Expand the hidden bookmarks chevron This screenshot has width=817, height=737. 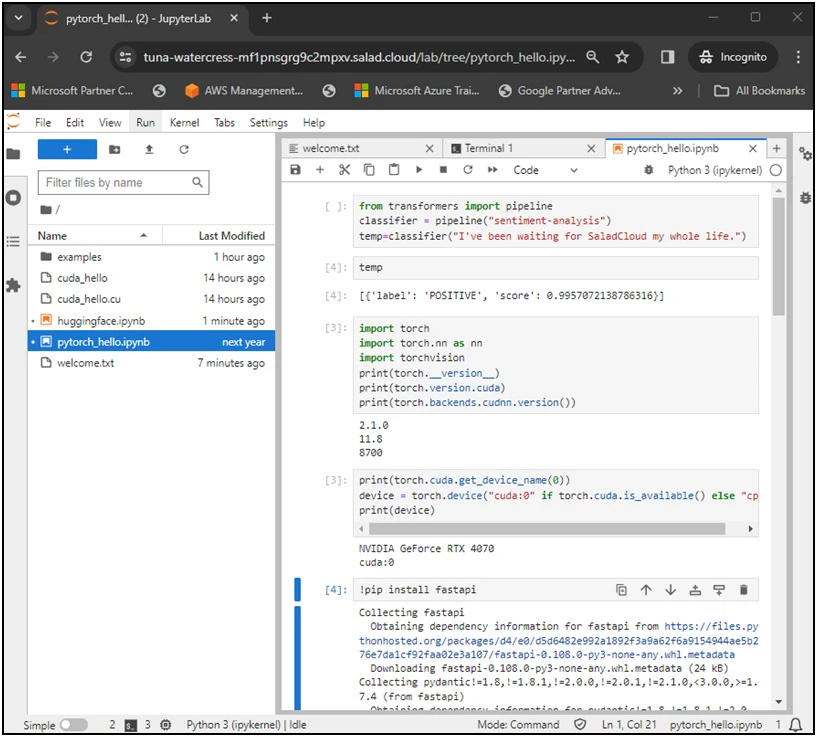pos(677,91)
